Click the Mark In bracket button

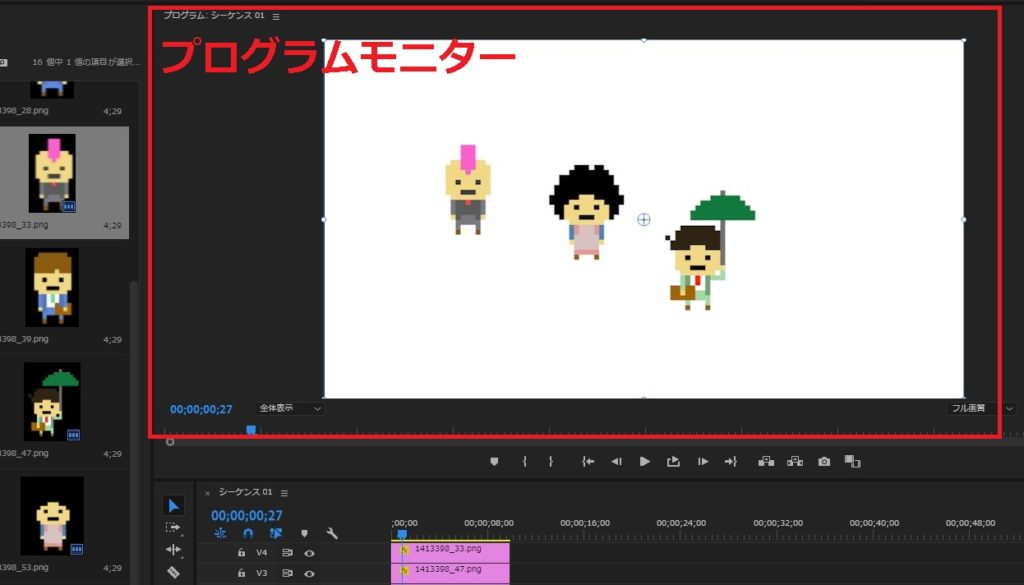pos(524,462)
